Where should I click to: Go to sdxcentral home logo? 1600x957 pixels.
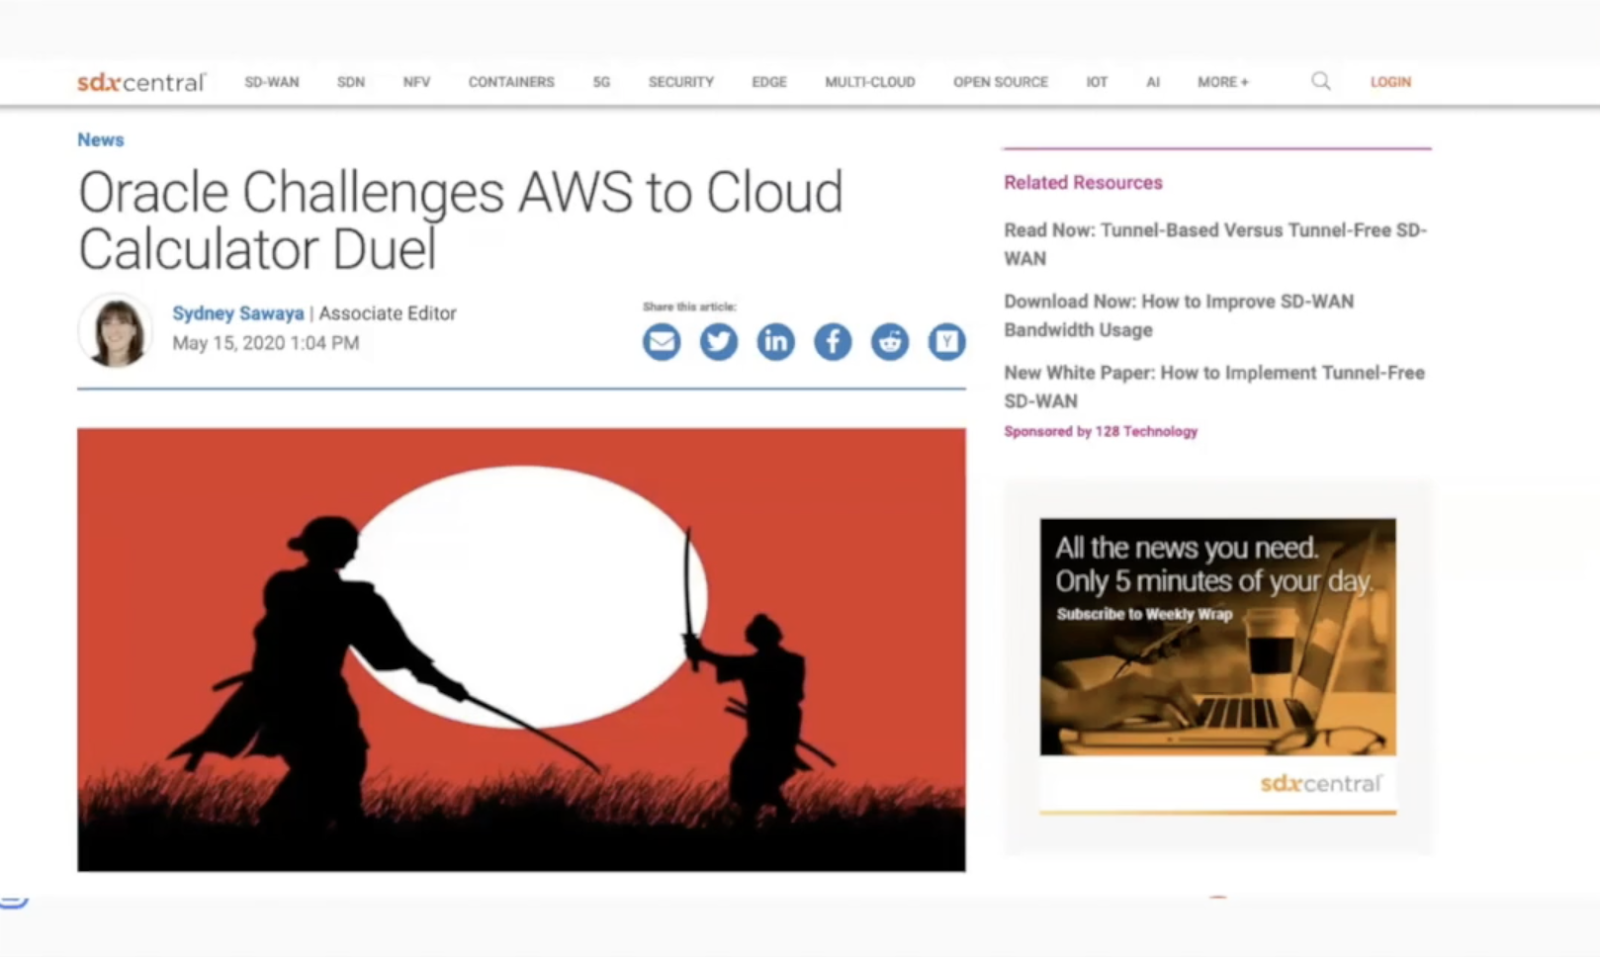coord(142,82)
